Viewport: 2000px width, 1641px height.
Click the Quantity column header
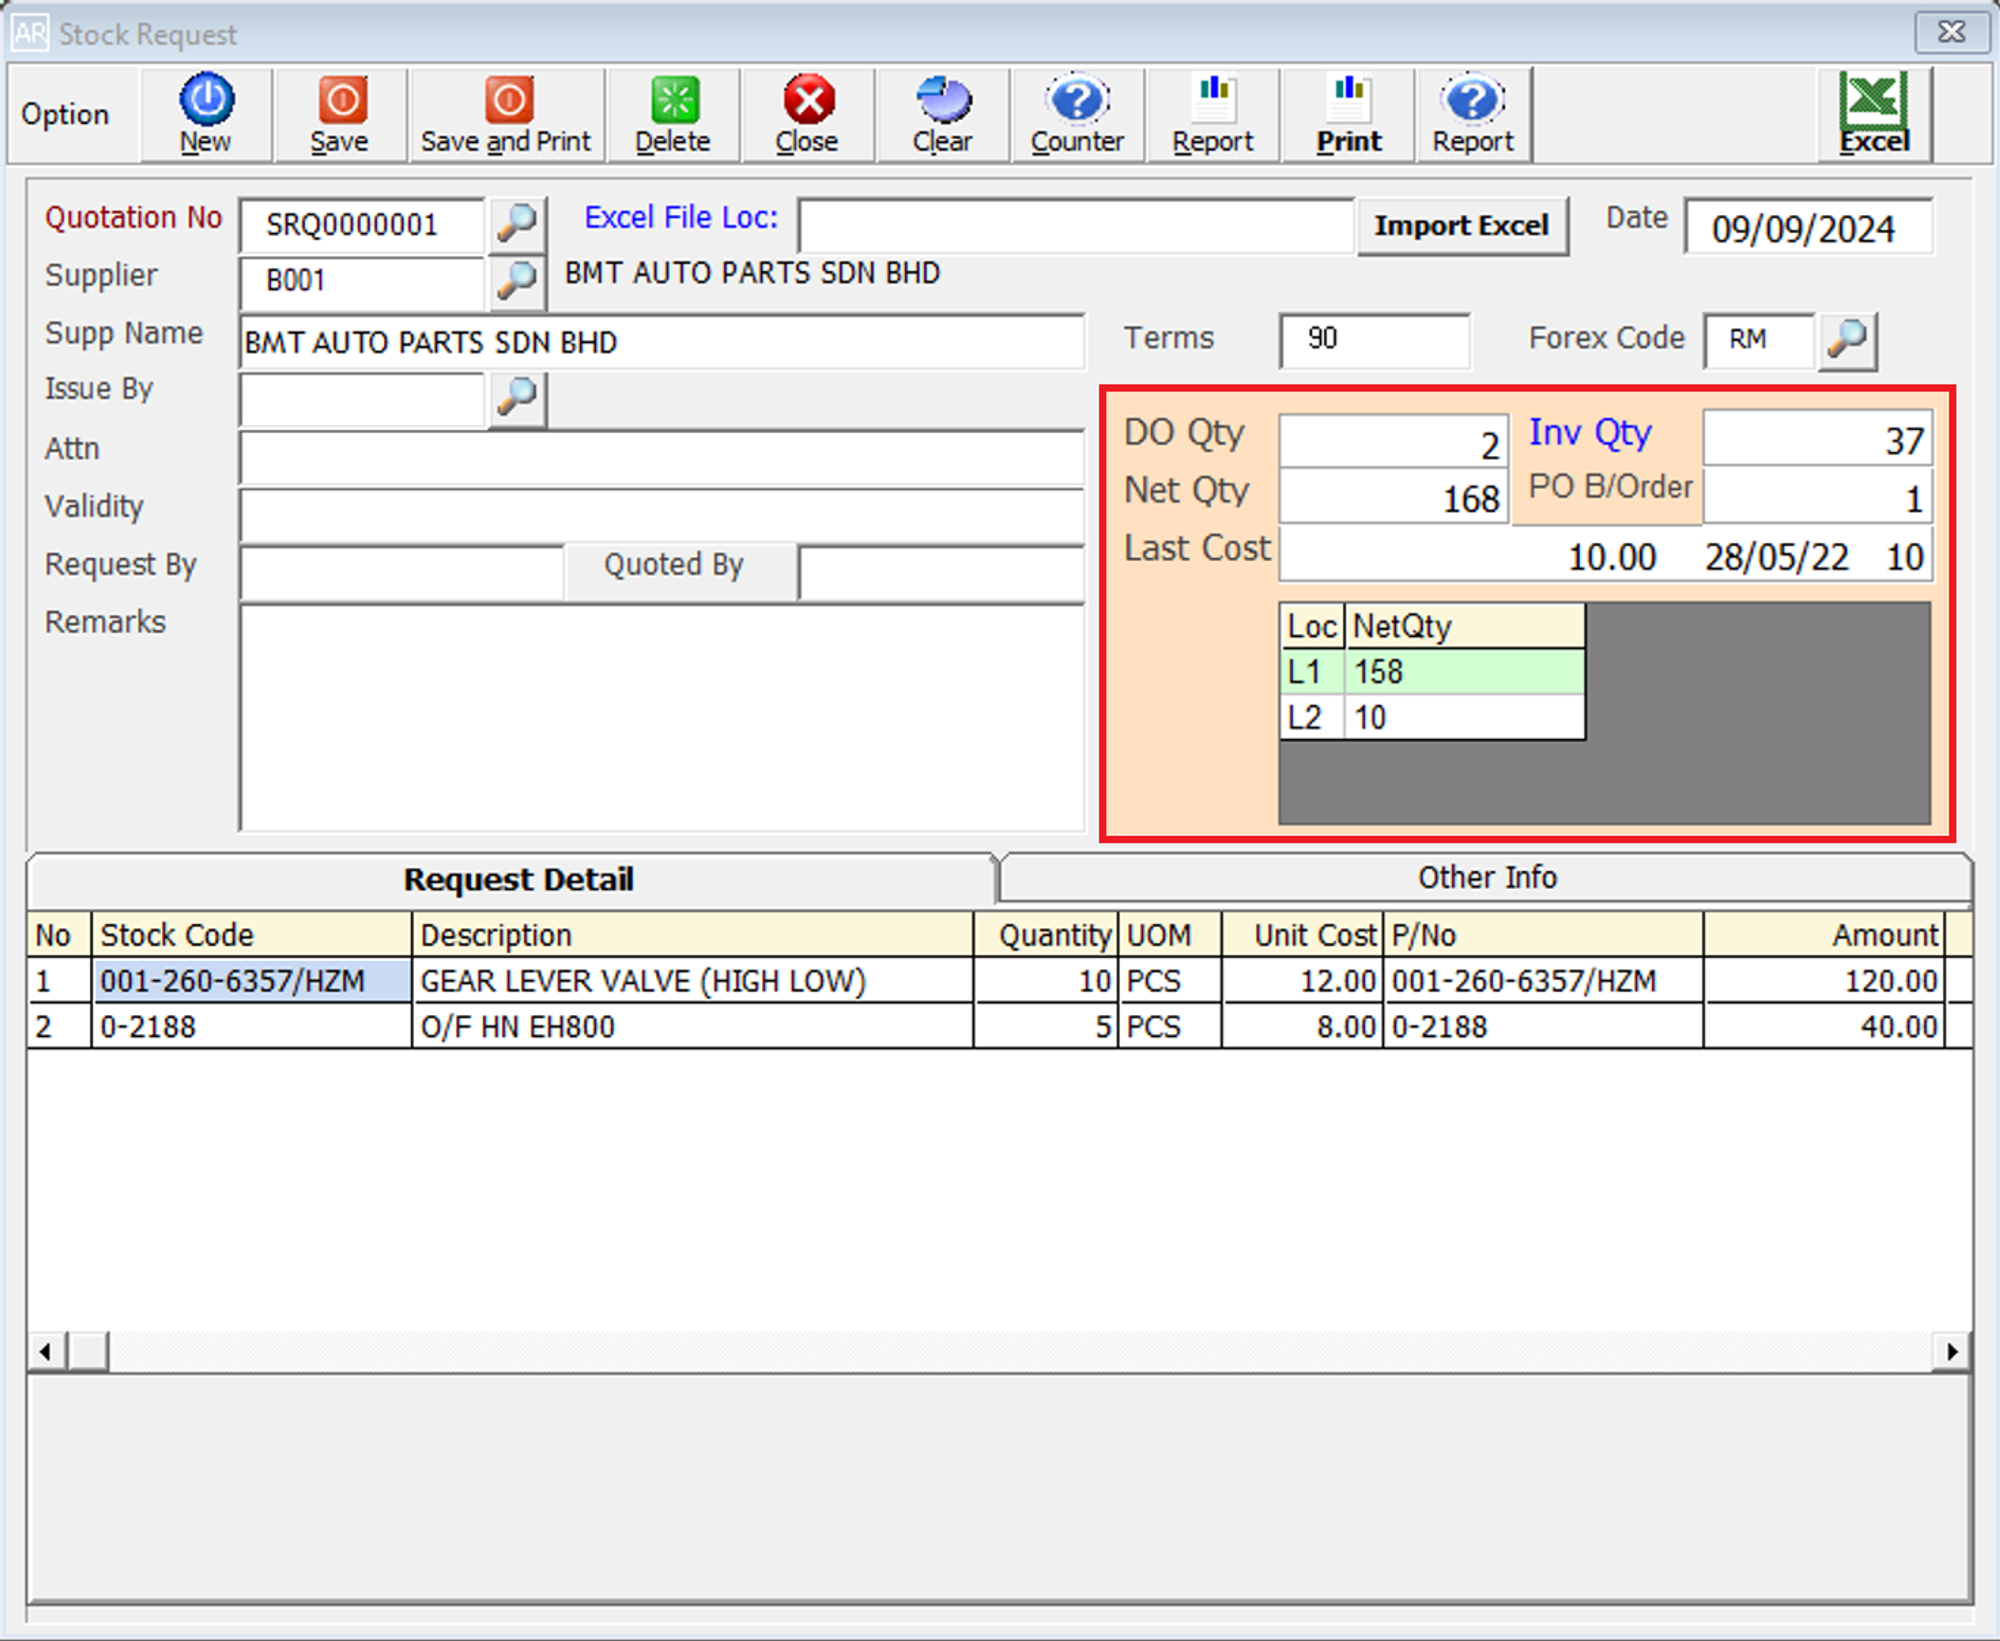[x=1046, y=935]
